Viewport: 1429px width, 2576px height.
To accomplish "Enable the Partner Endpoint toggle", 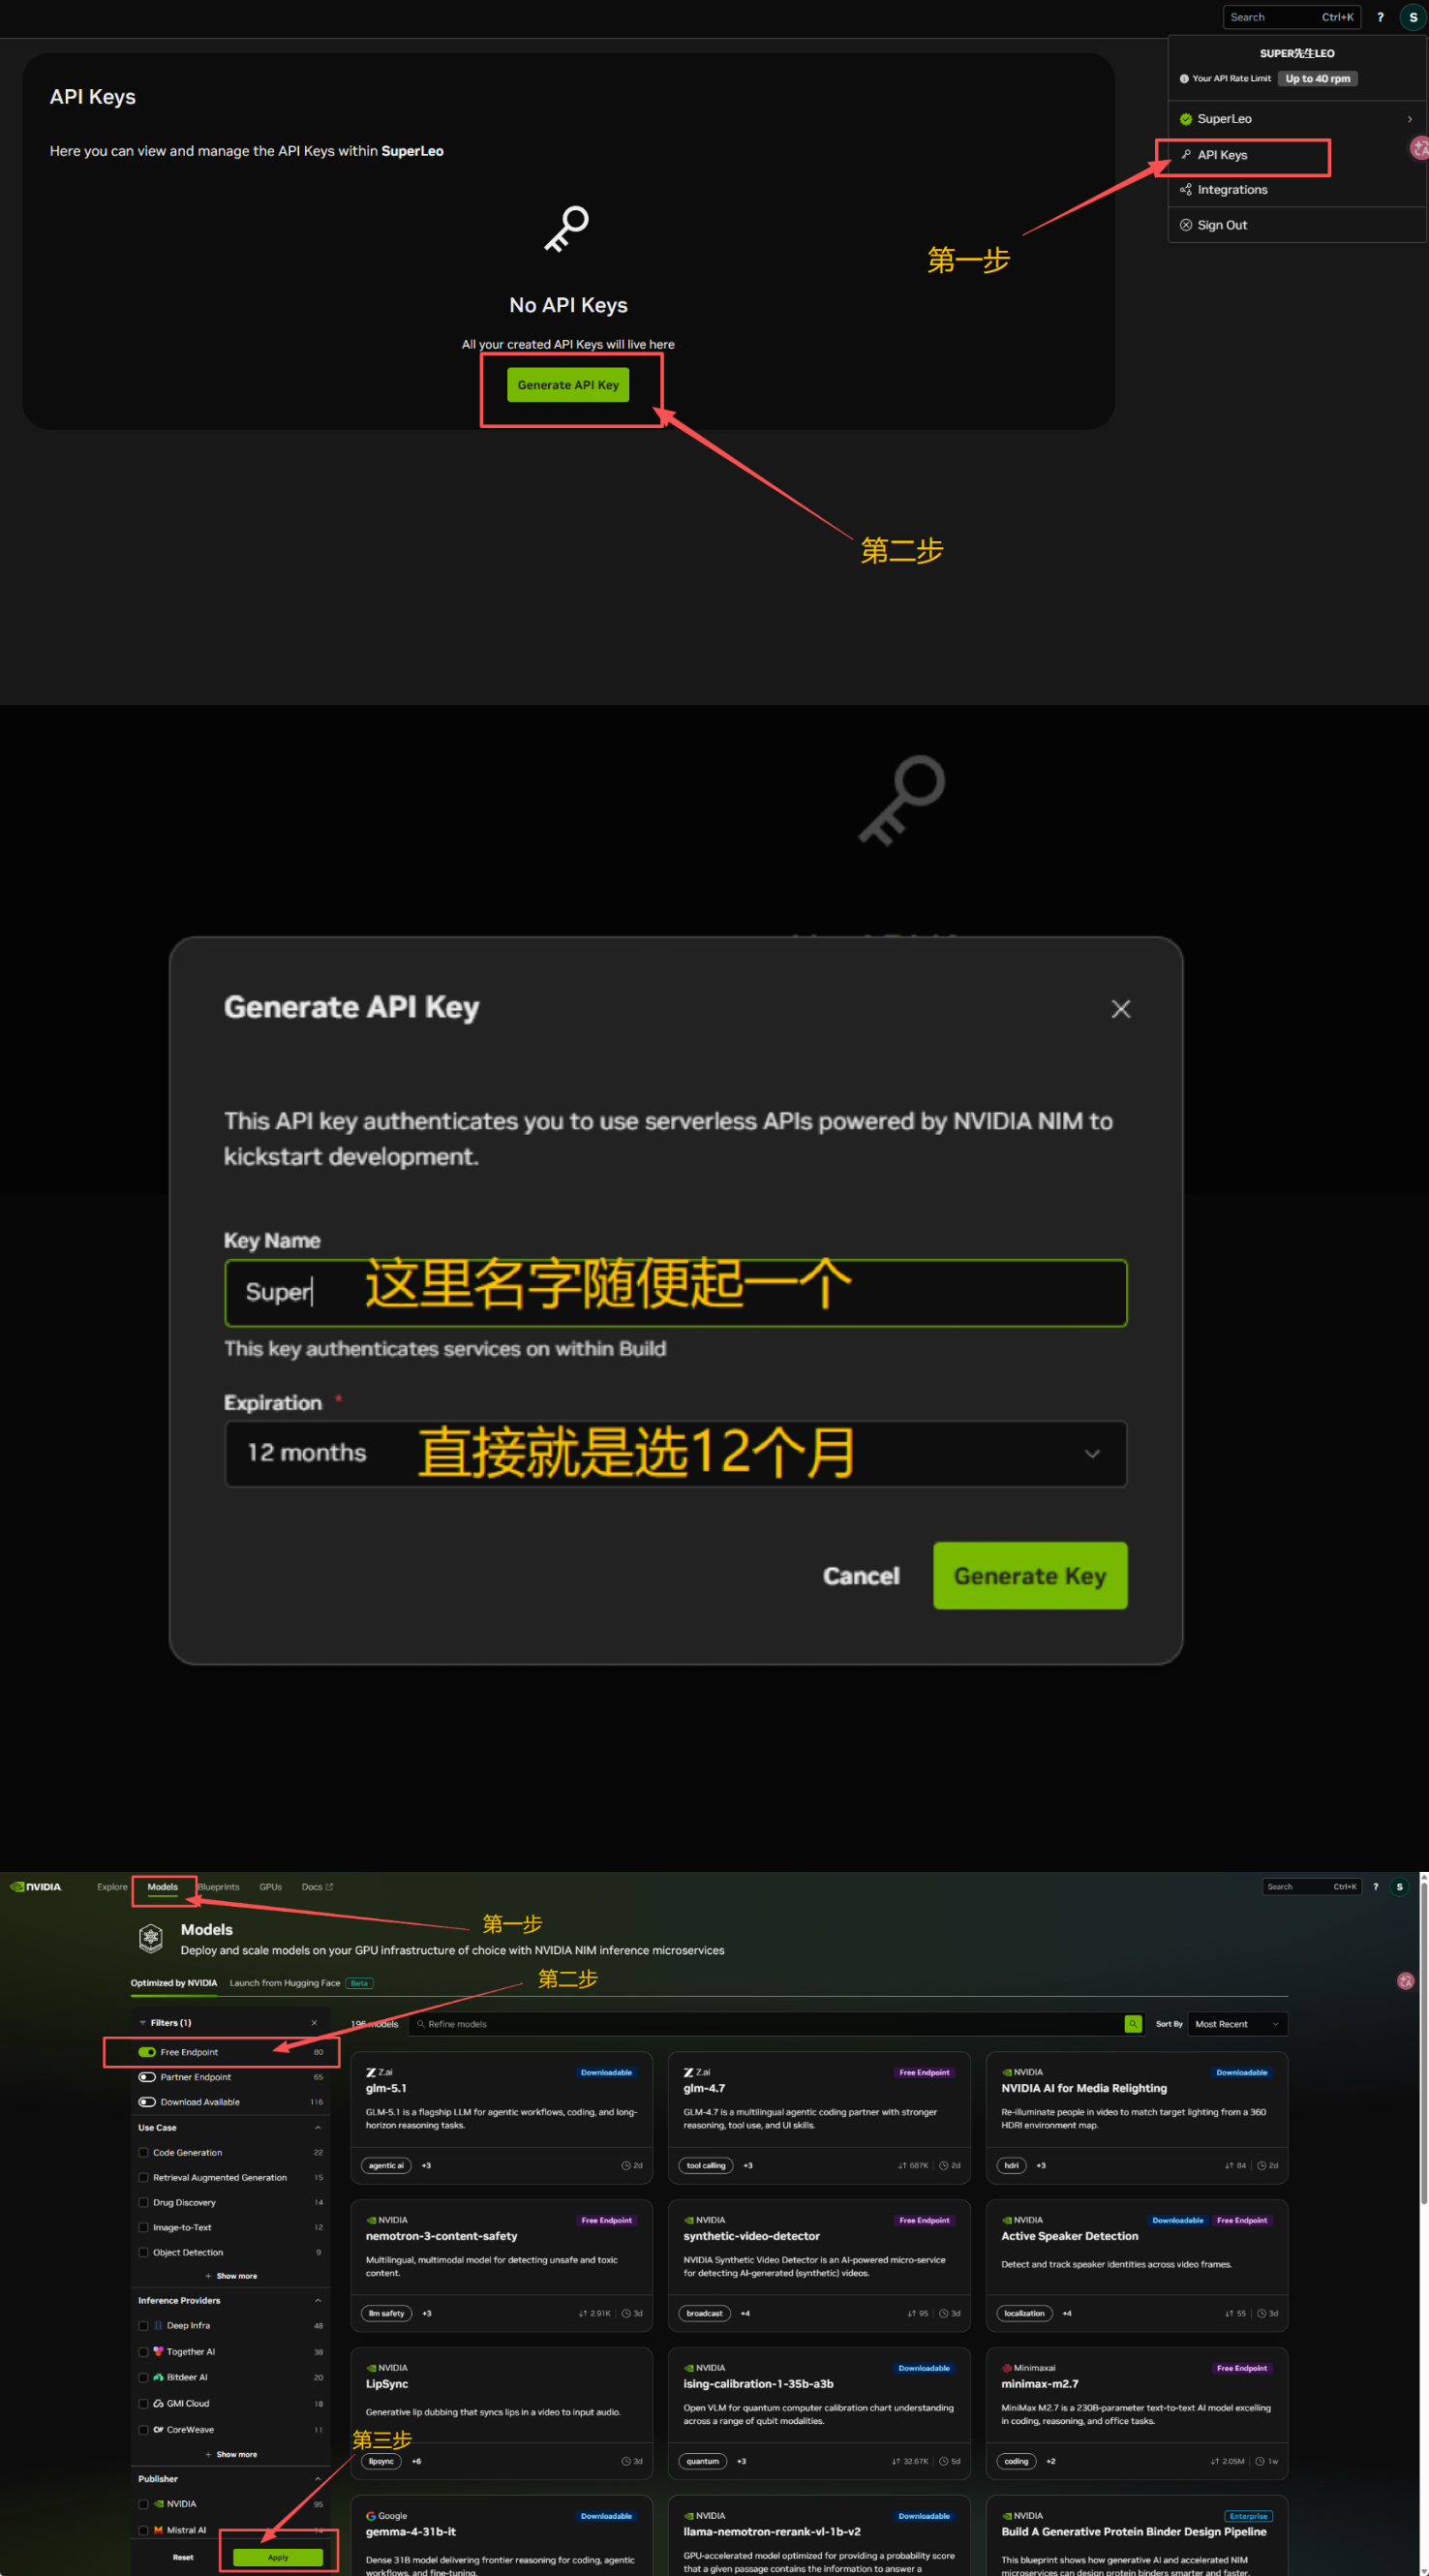I will (147, 2076).
